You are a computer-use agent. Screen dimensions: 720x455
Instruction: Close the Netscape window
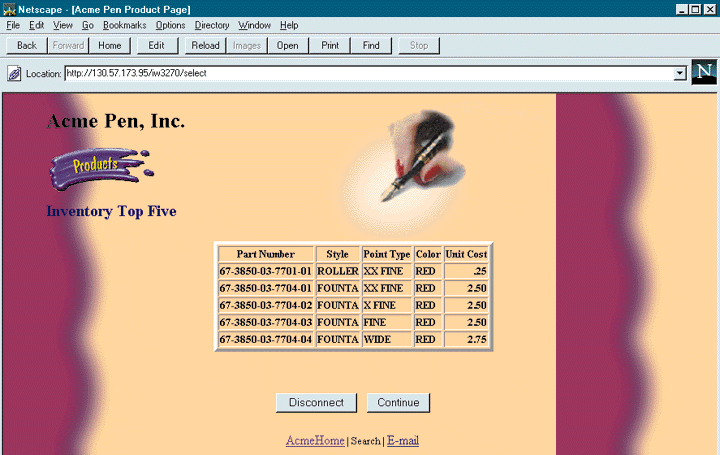coord(710,9)
